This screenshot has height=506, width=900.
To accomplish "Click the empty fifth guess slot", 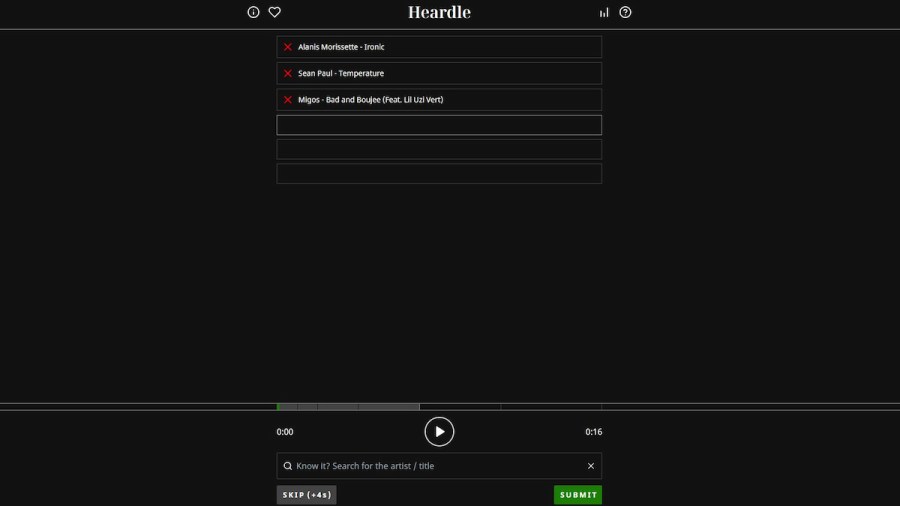I will click(x=439, y=149).
